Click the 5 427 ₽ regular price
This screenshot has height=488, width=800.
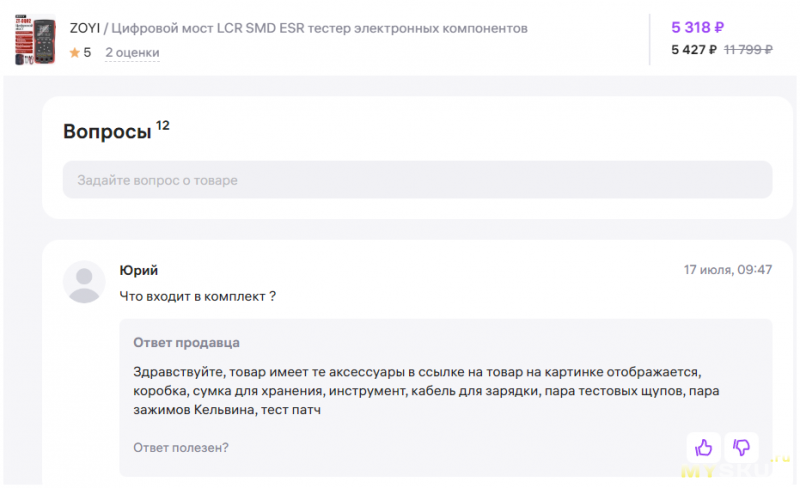[694, 49]
